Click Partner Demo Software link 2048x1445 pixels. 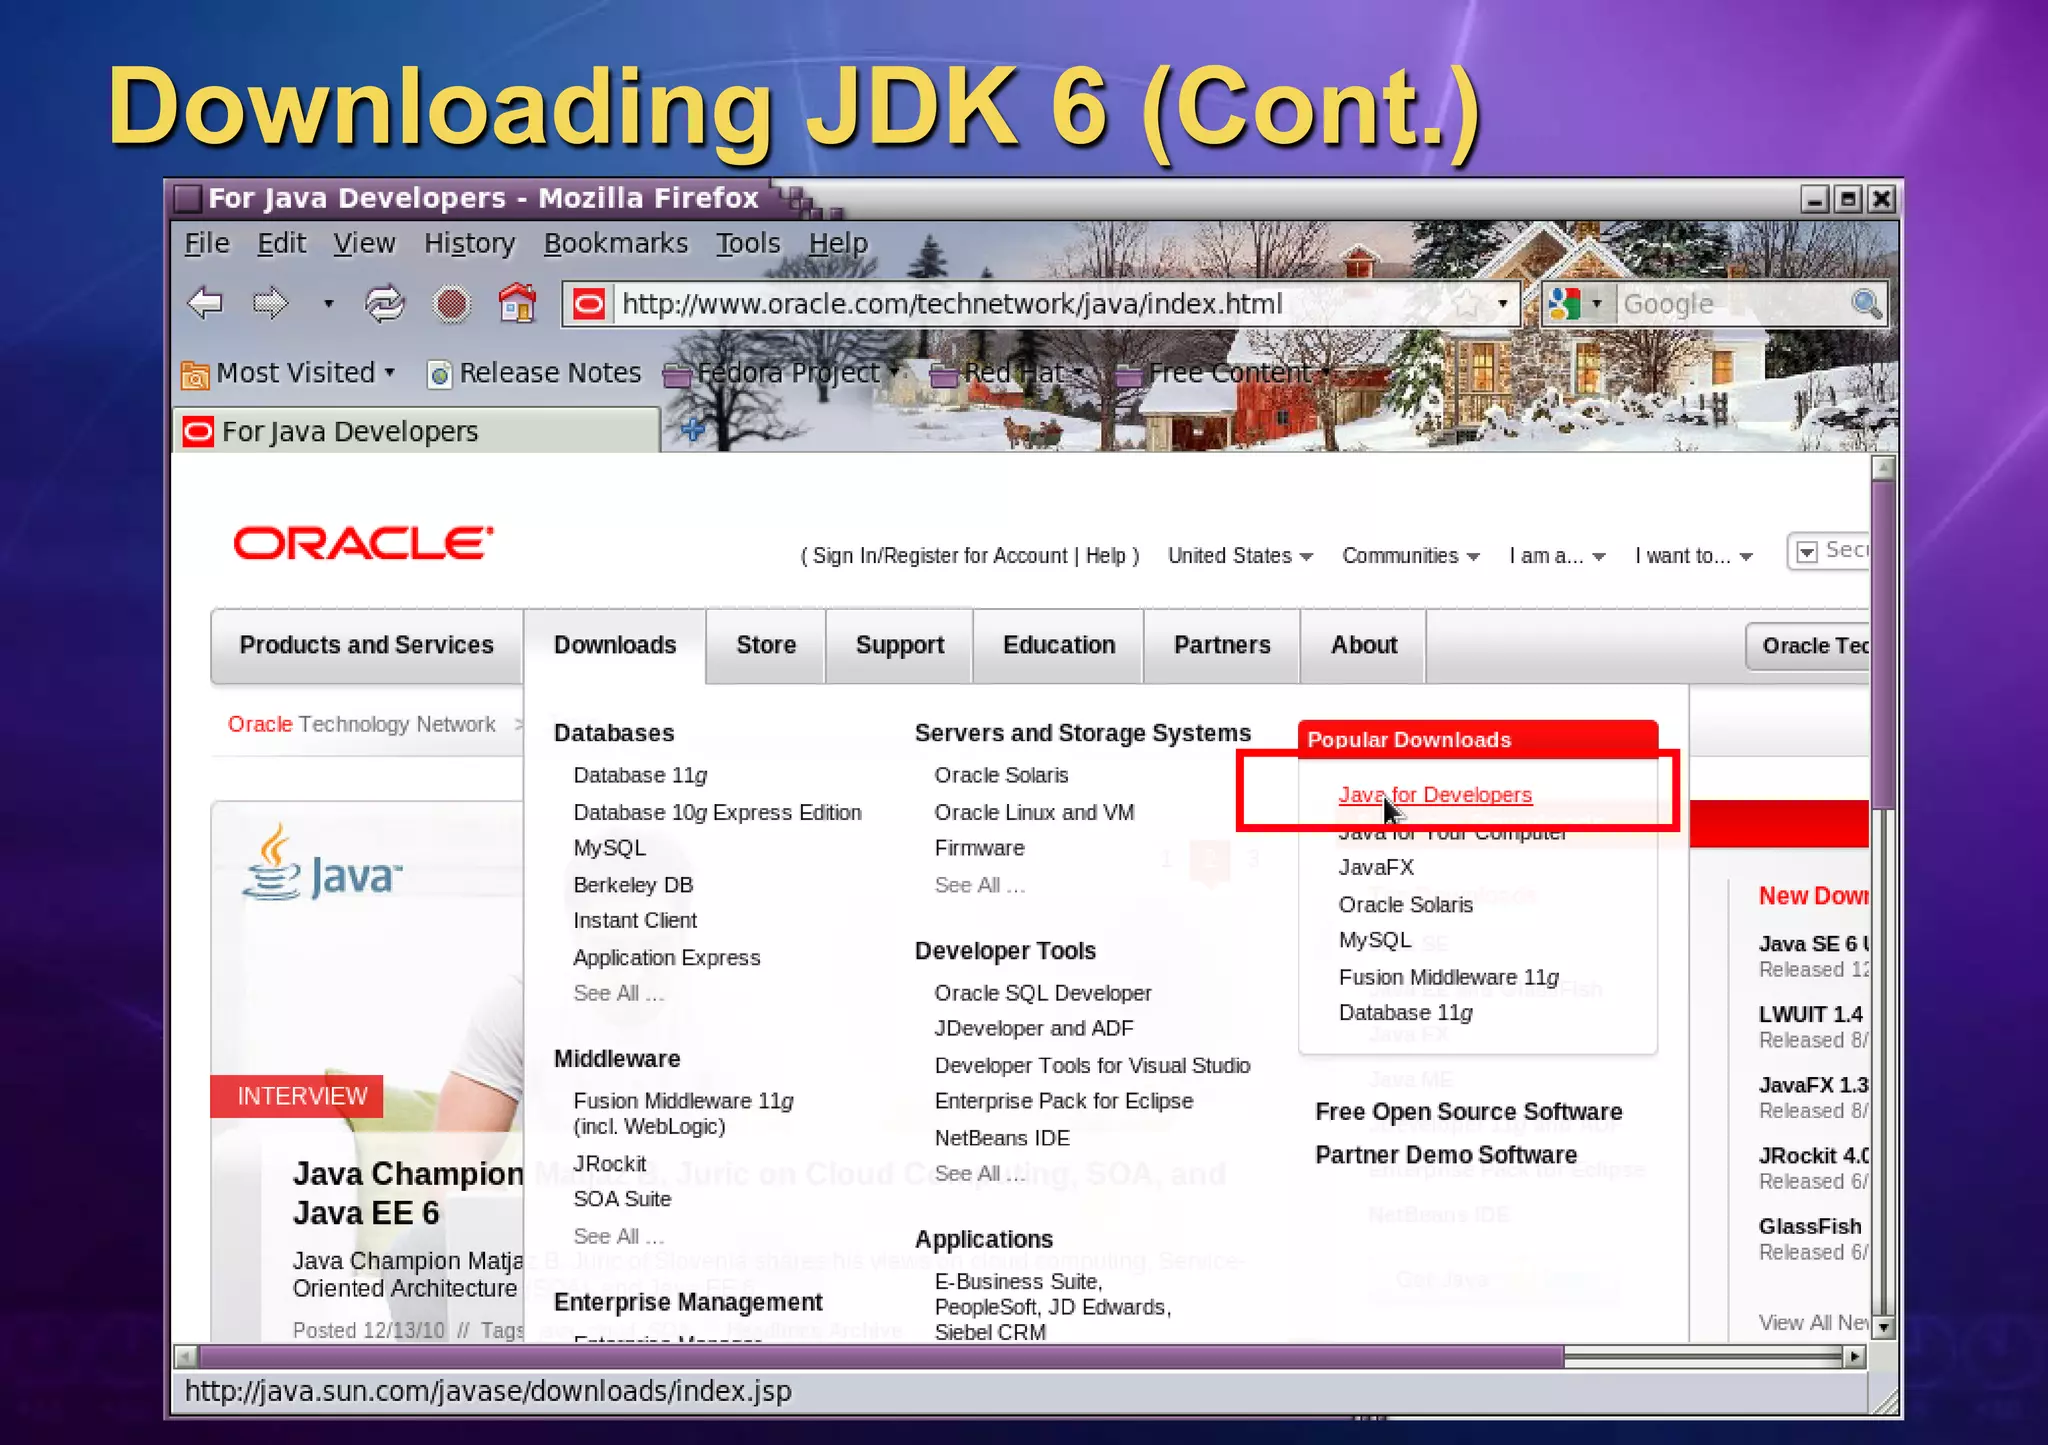pos(1446,1155)
